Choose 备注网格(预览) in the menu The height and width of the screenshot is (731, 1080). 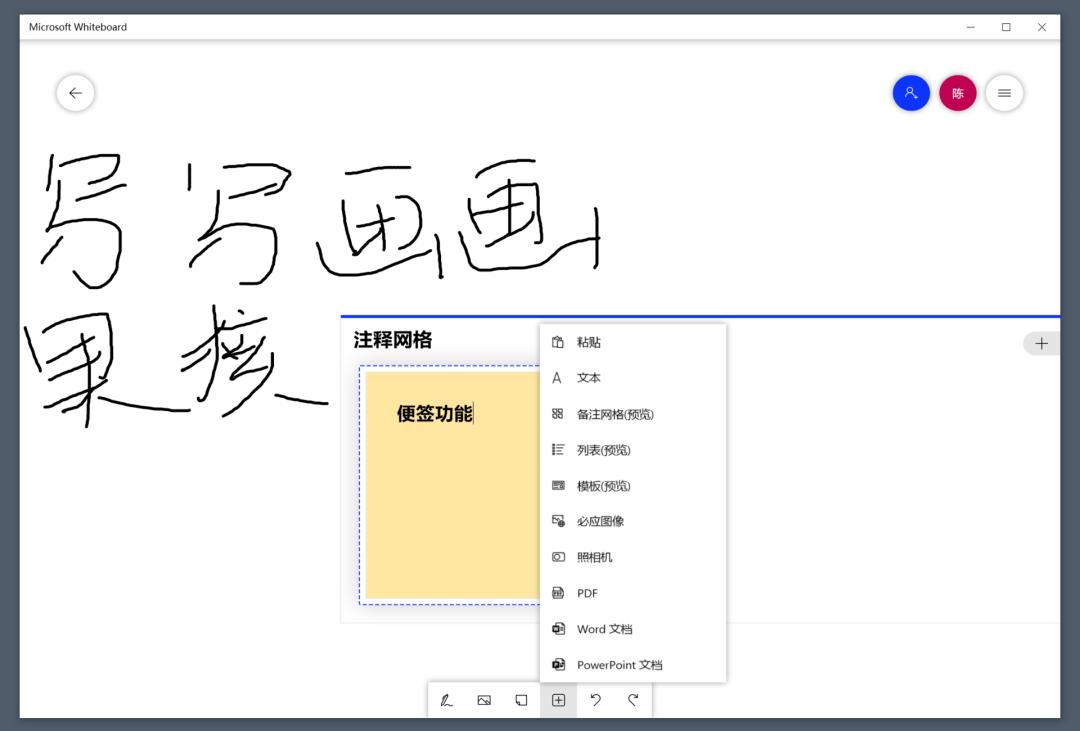(612, 413)
